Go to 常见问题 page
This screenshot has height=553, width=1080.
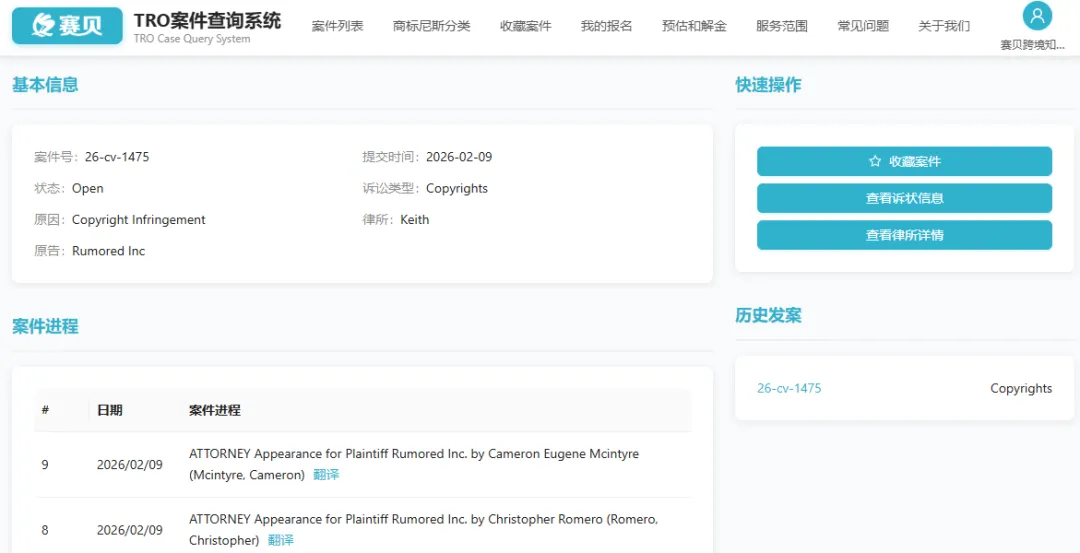click(863, 26)
